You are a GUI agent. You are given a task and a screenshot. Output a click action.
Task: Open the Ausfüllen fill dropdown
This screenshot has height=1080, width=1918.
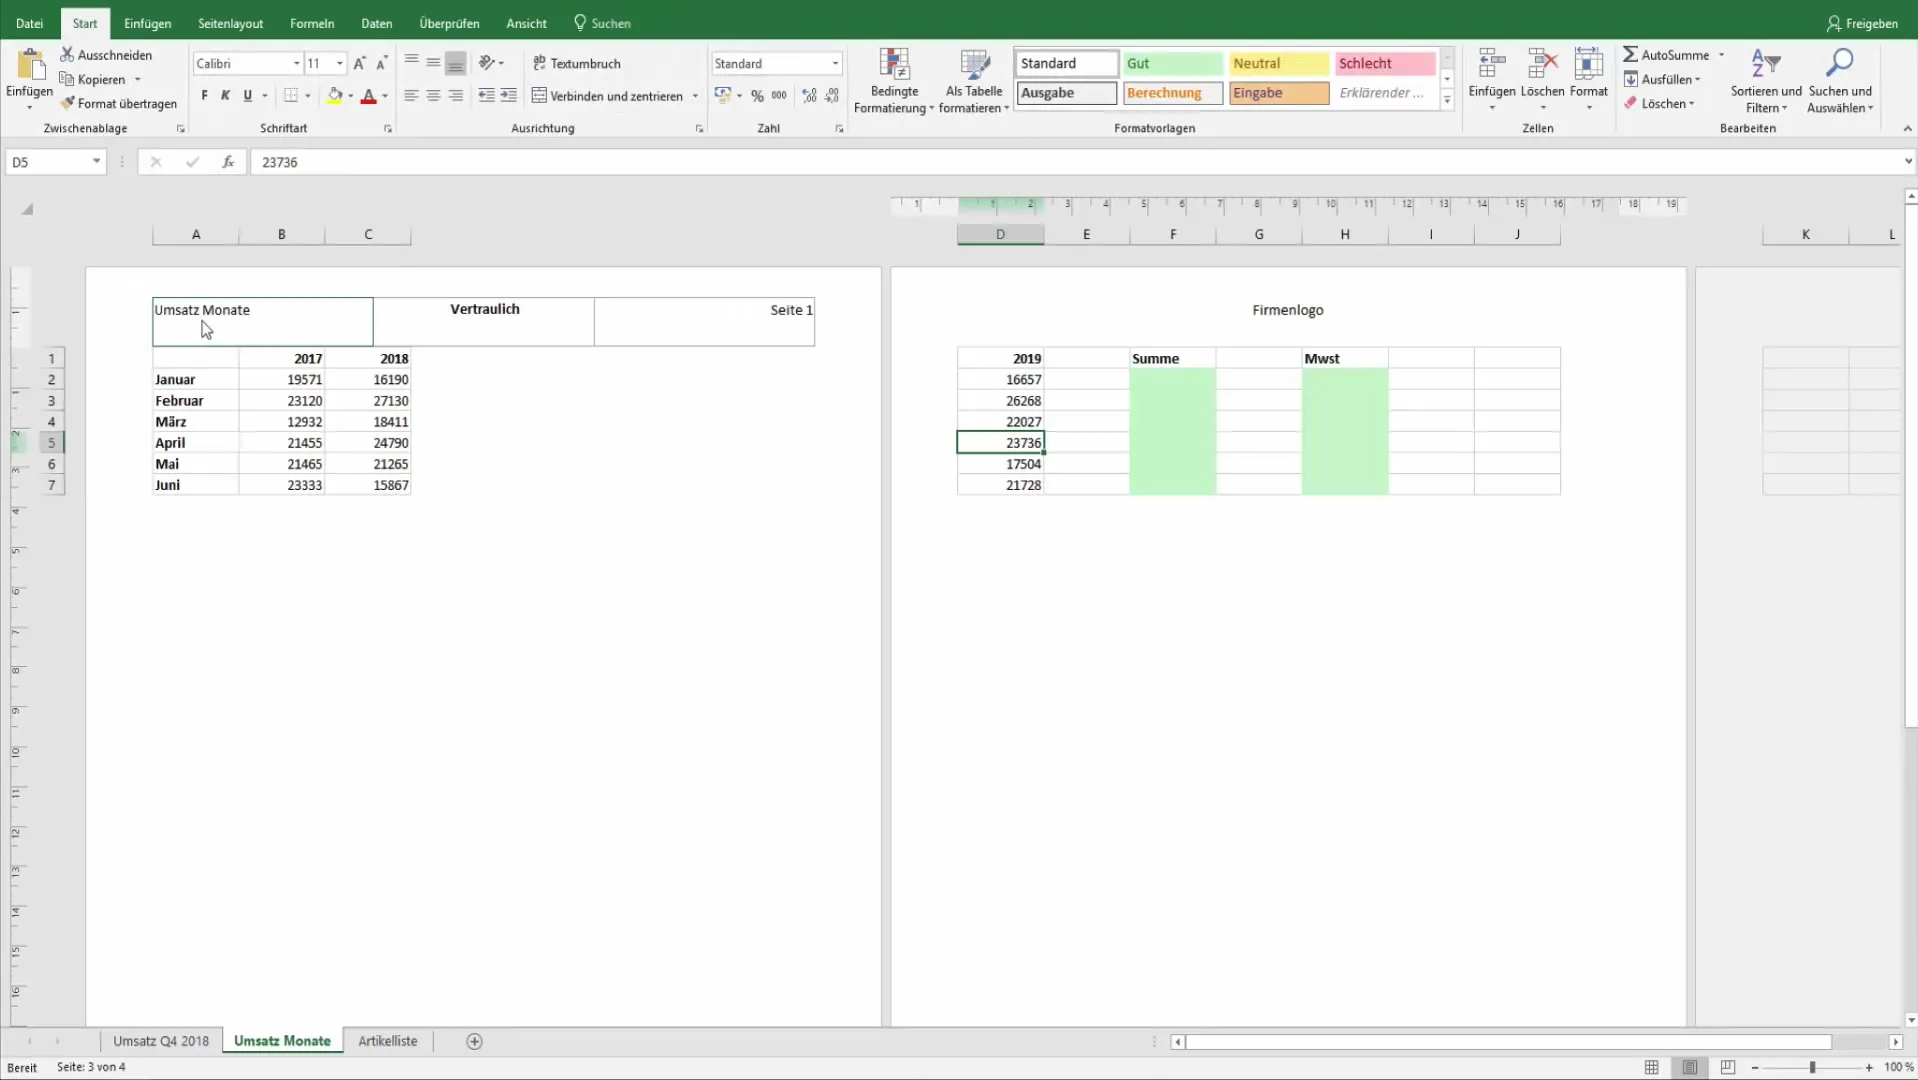(x=1697, y=79)
